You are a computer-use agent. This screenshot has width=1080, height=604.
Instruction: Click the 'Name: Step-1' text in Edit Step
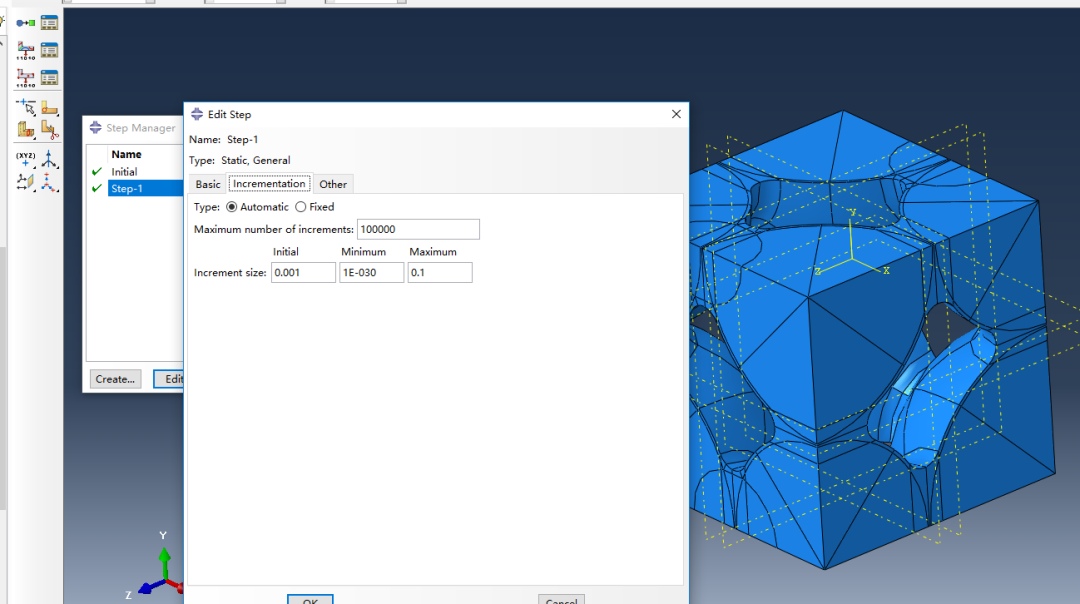224,140
